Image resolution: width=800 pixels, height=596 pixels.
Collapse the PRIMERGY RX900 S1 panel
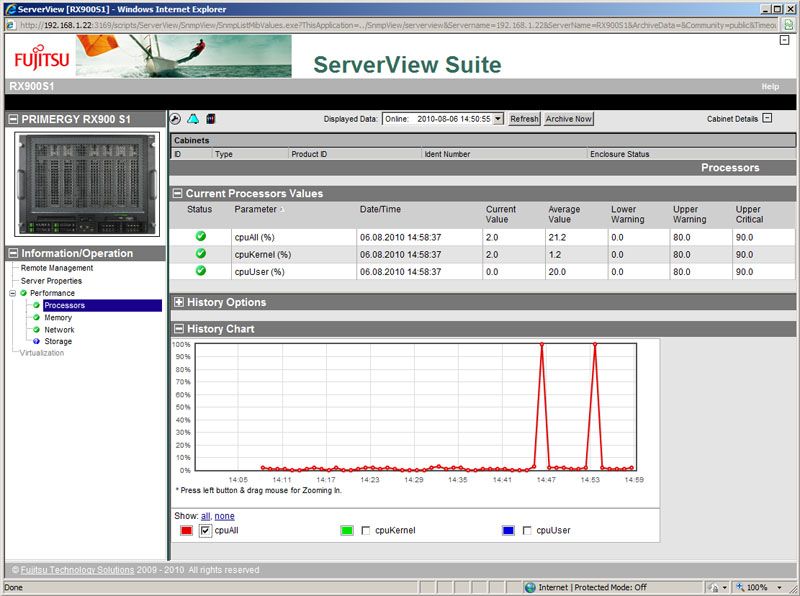13,119
